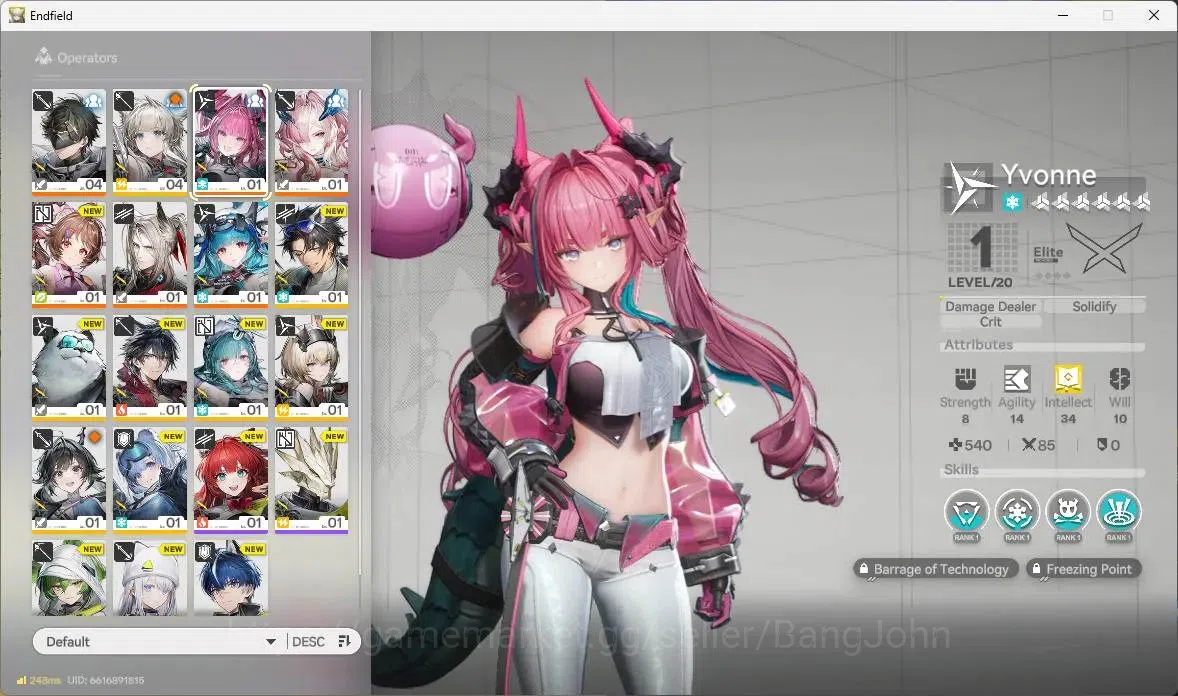1178x696 pixels.
Task: Click the DESC sort order button
Action: pyautogui.click(x=308, y=641)
